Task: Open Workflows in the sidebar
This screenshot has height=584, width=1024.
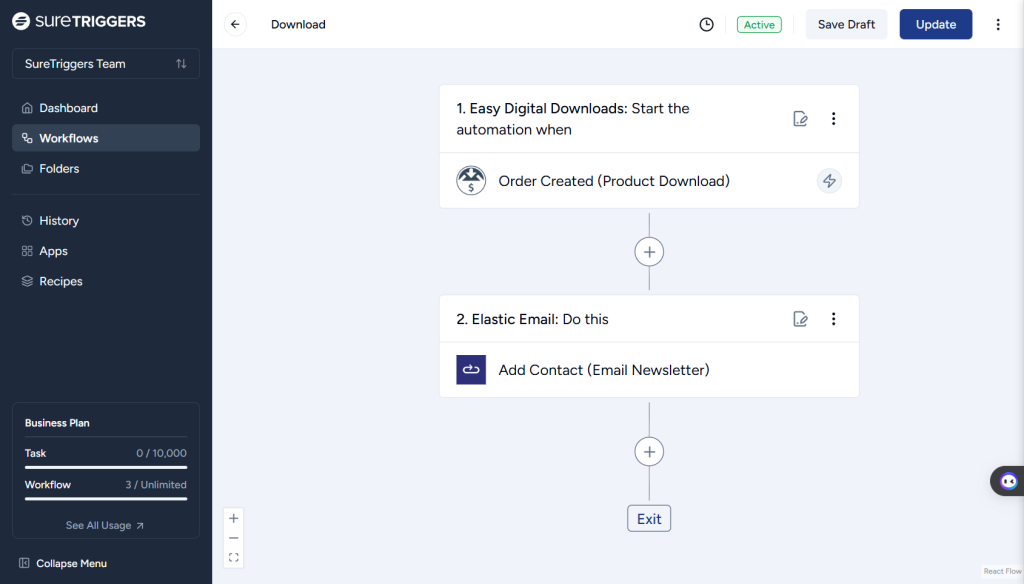Action: pyautogui.click(x=106, y=138)
